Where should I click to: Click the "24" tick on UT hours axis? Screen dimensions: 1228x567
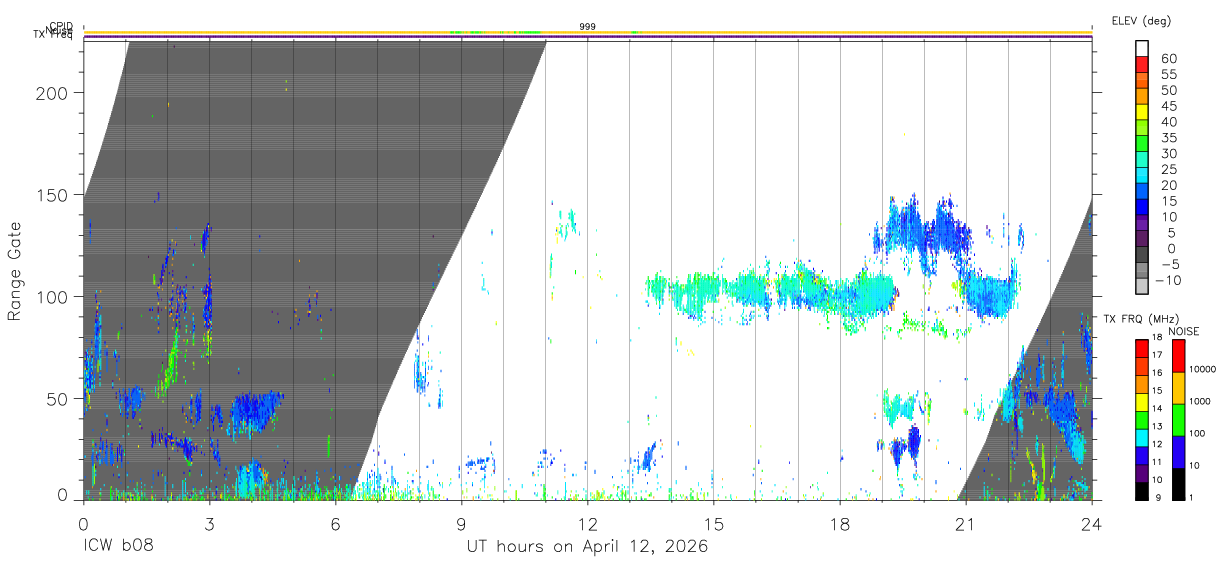(x=1091, y=522)
